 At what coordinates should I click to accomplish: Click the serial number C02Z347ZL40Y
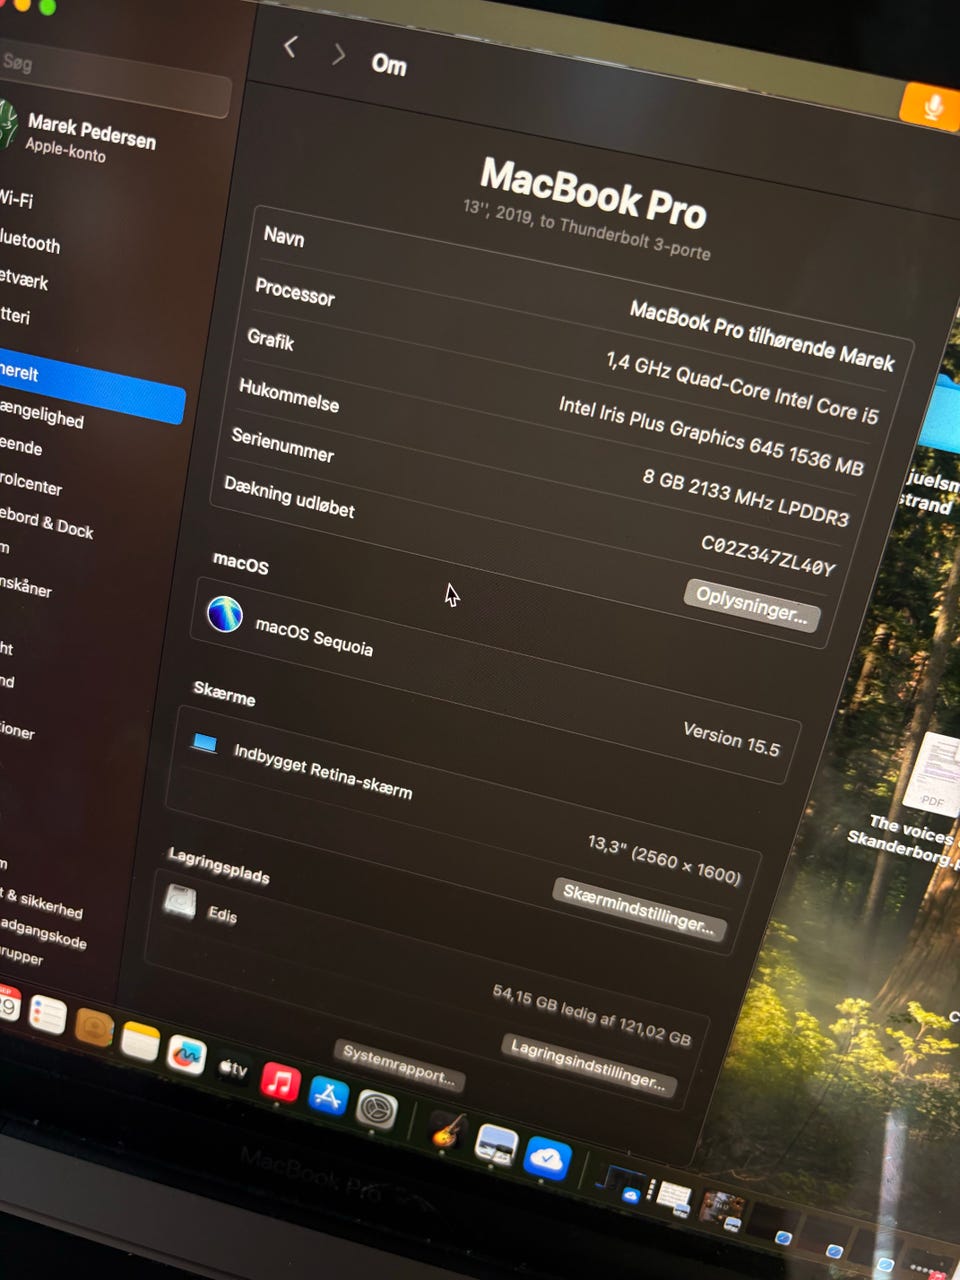tap(768, 555)
